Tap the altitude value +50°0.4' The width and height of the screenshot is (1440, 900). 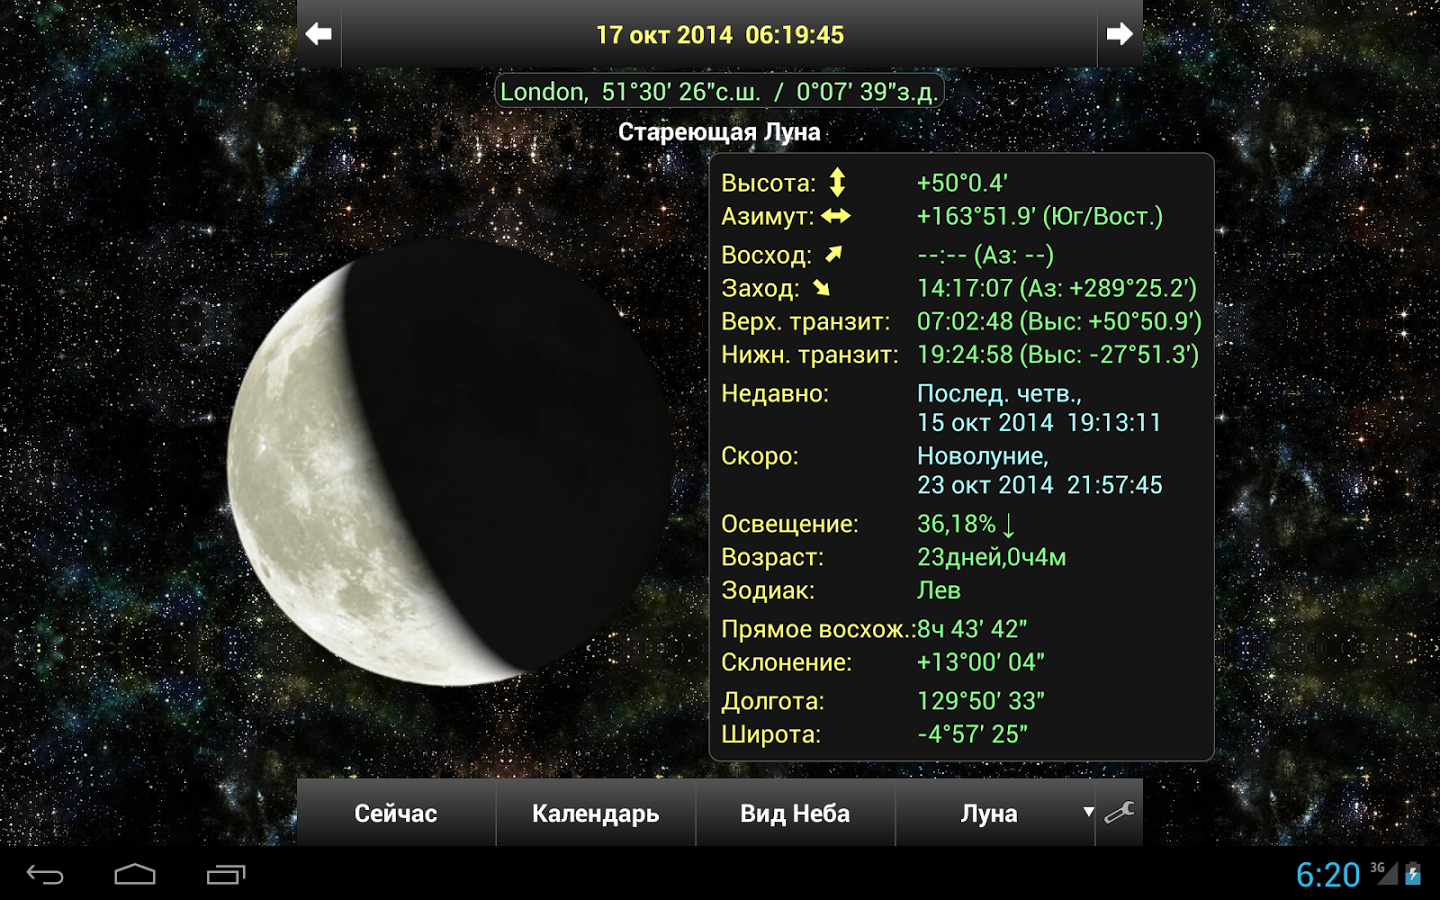[962, 183]
